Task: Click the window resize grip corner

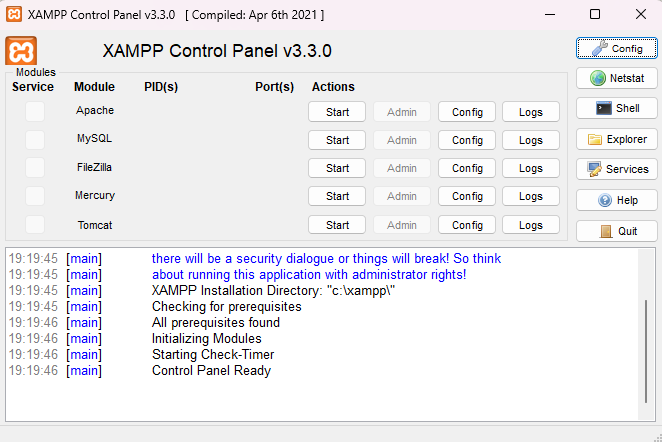Action: click(657, 437)
